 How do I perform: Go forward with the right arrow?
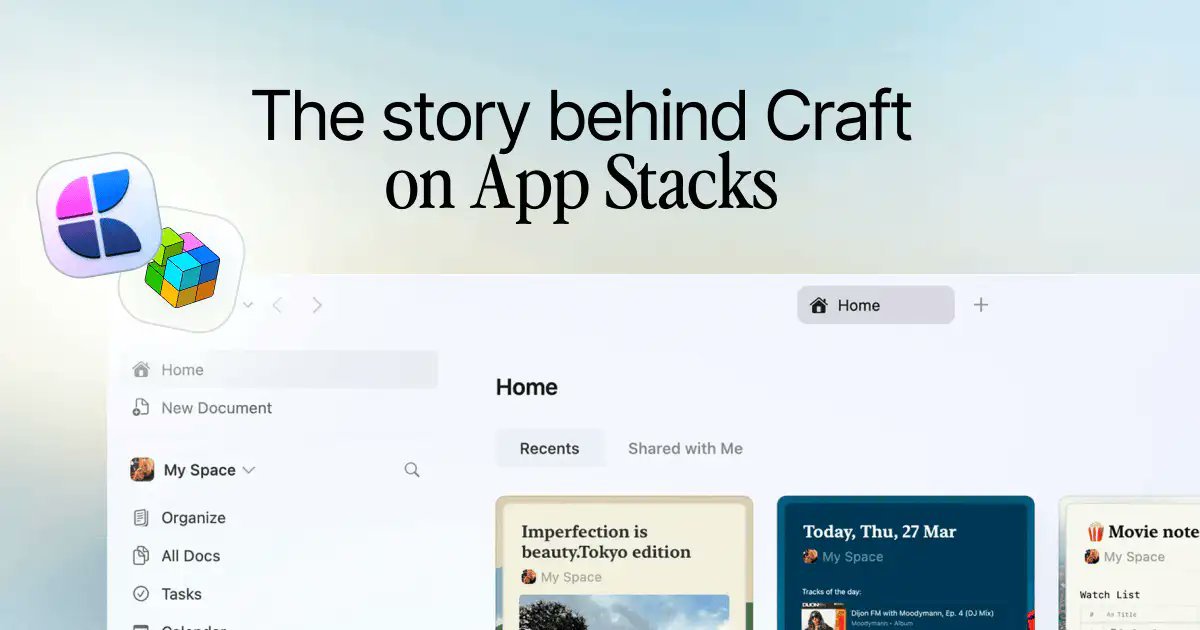click(x=317, y=305)
